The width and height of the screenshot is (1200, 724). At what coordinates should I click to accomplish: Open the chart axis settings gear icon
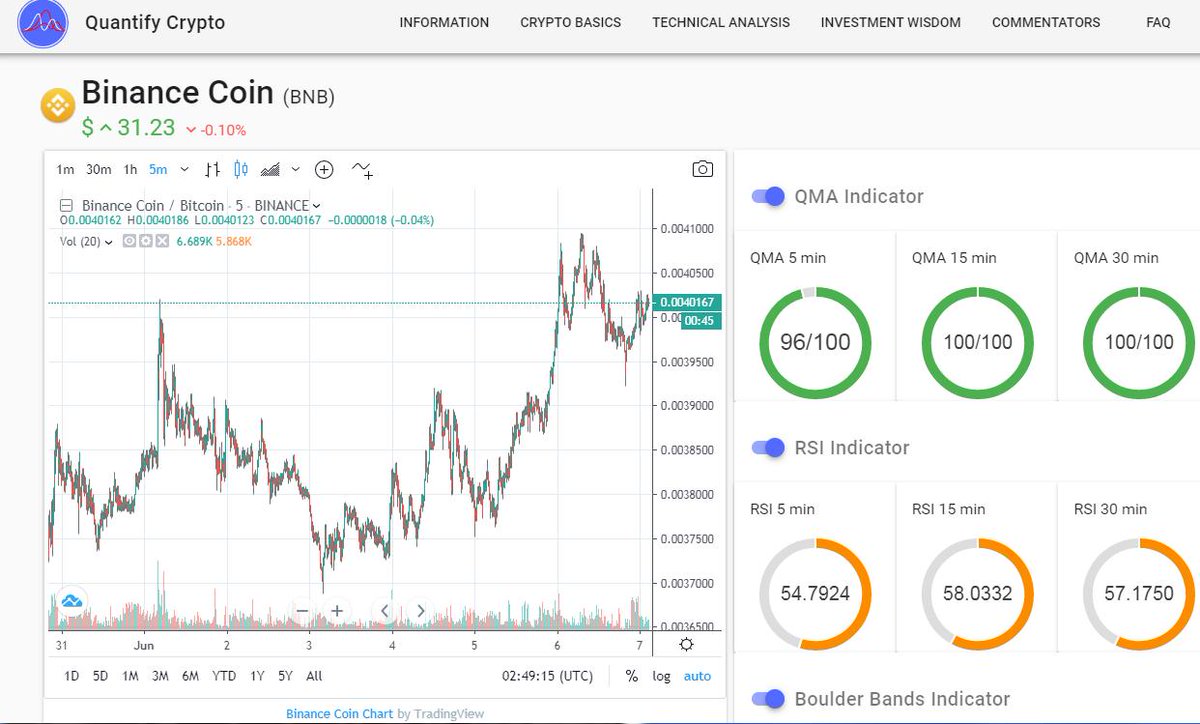[686, 645]
